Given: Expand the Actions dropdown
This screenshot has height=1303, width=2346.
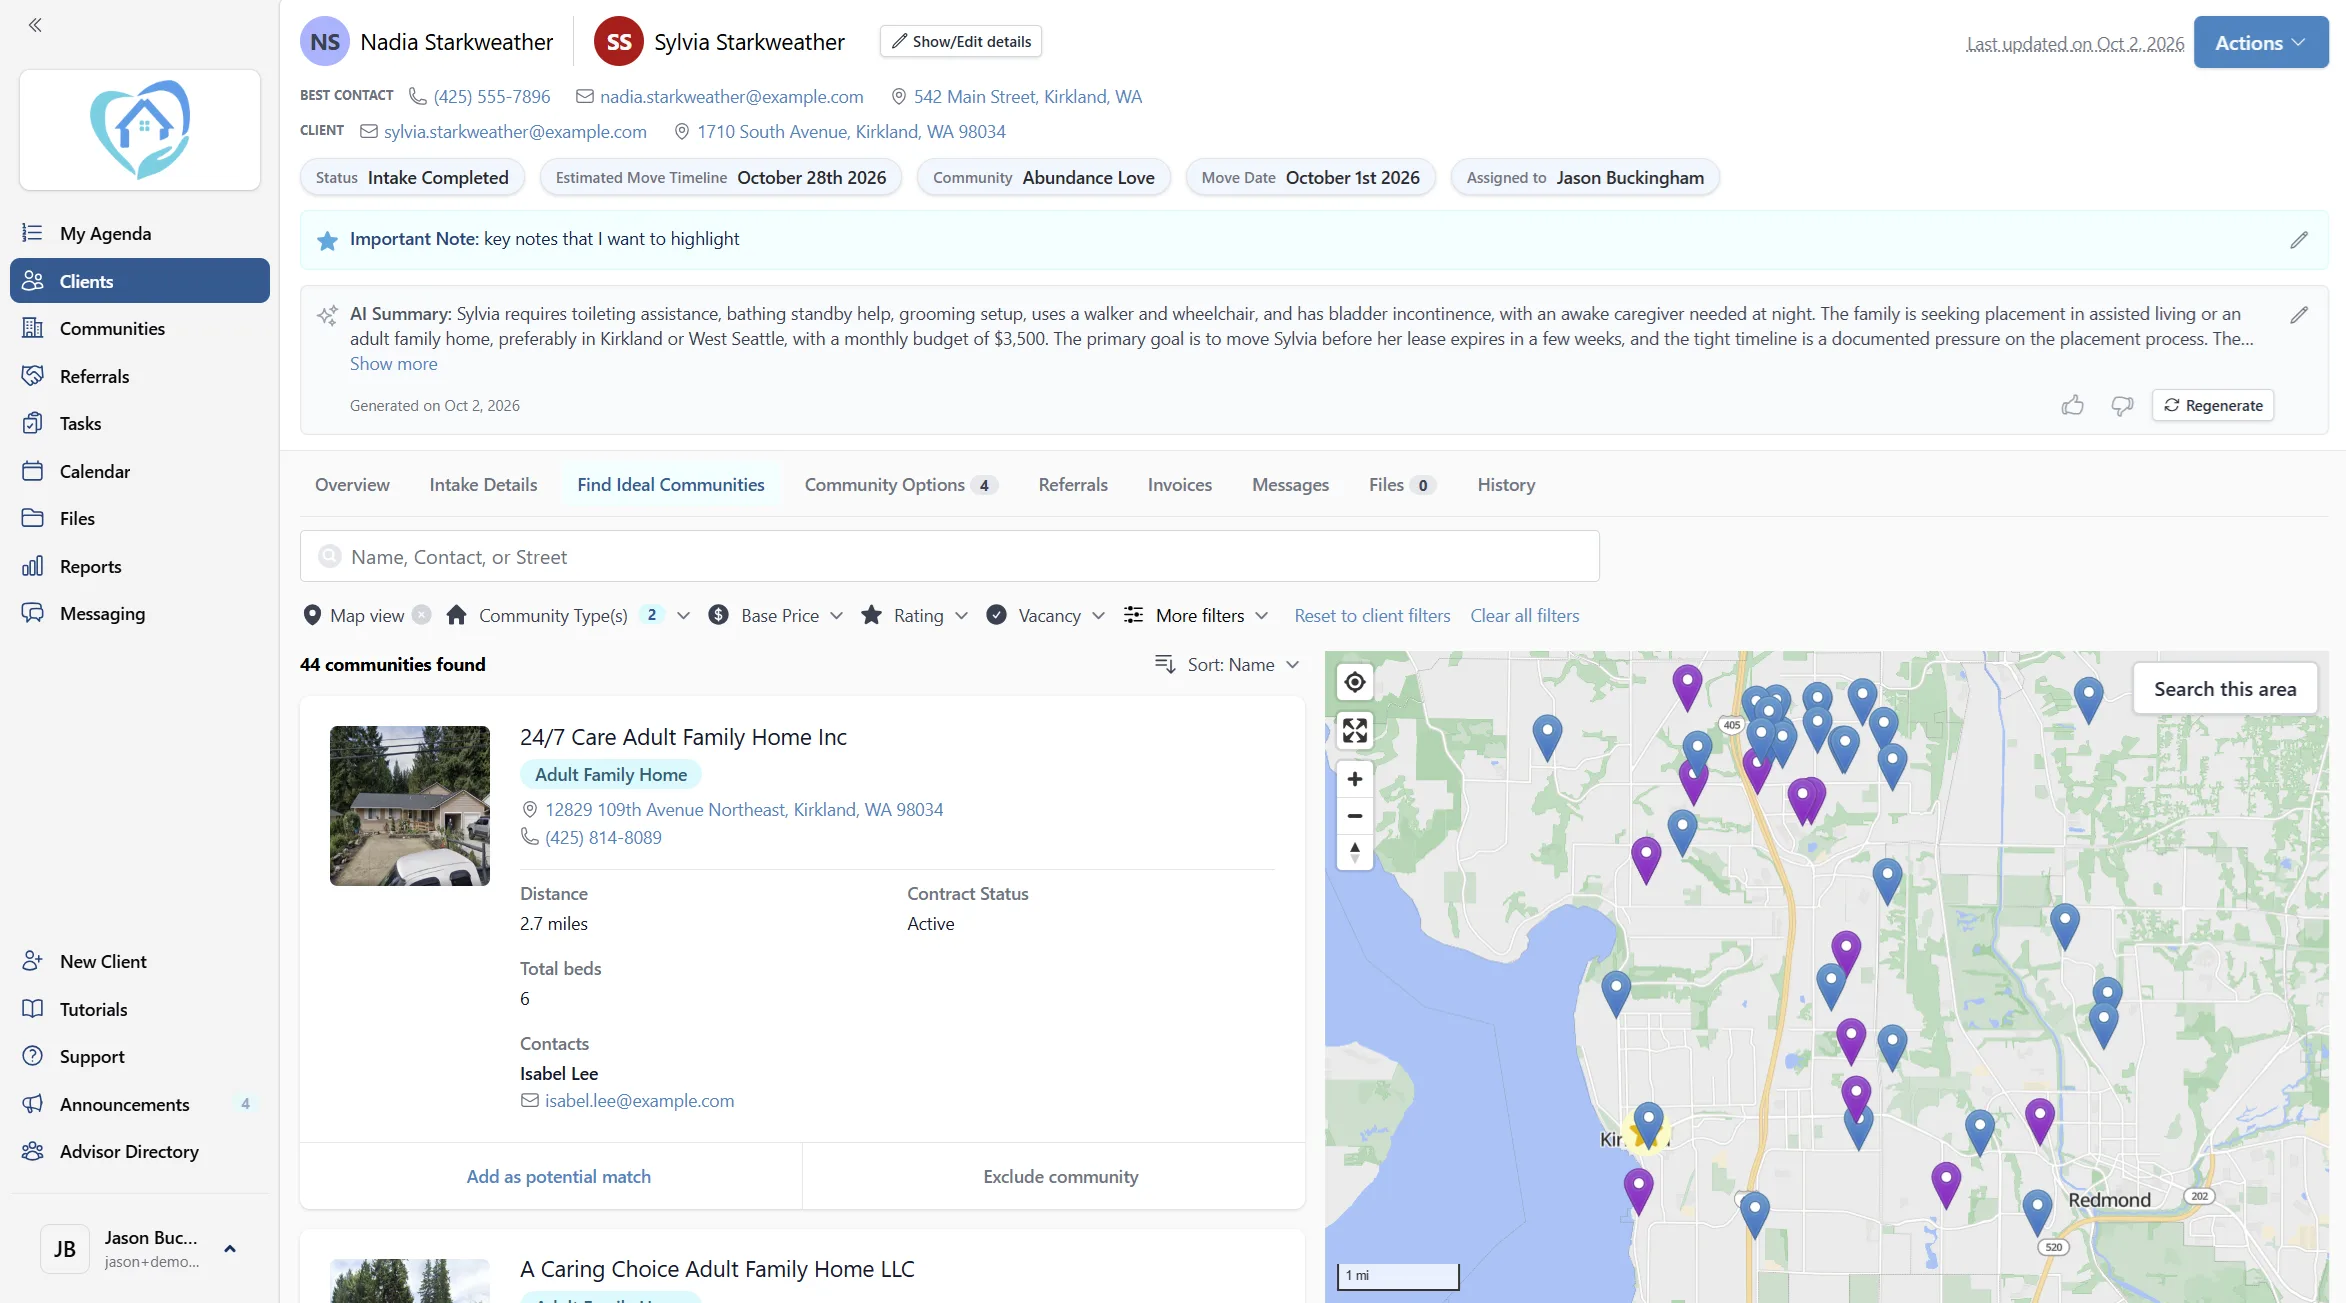Looking at the screenshot, I should (x=2260, y=42).
